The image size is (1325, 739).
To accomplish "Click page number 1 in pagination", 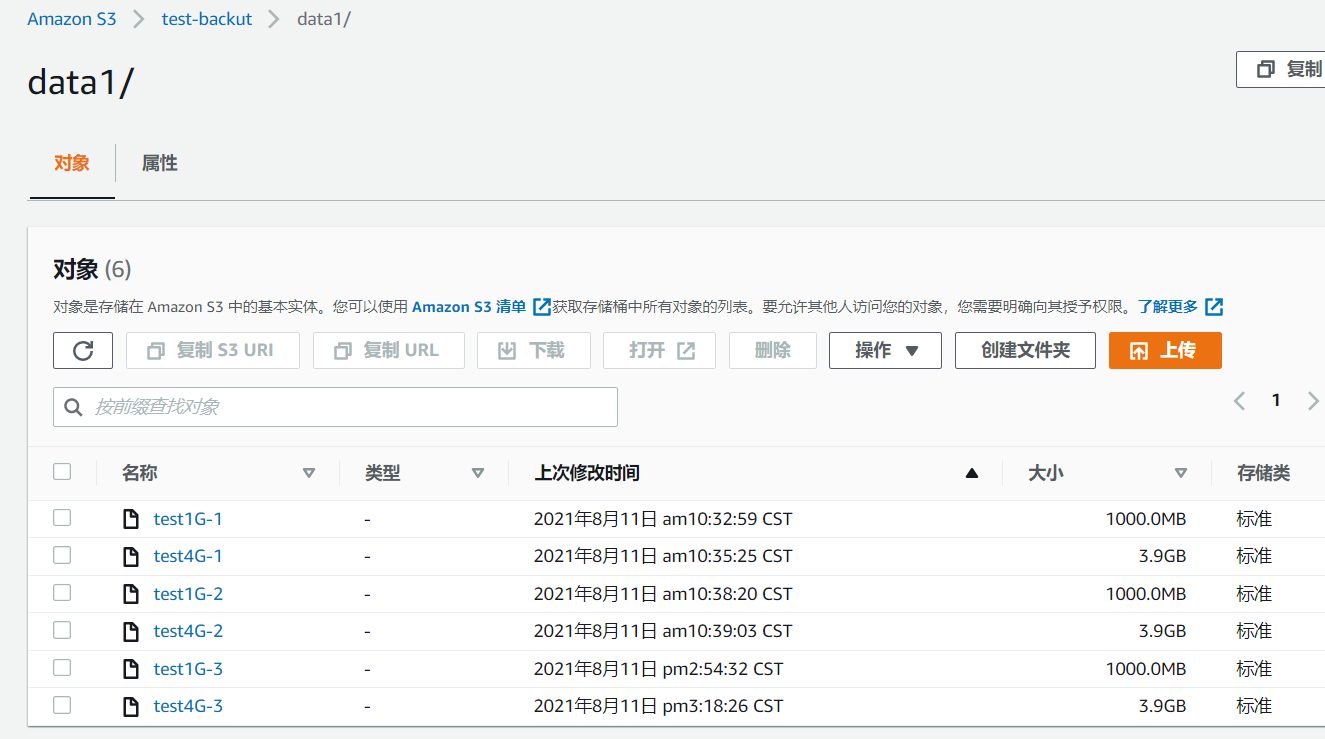I will point(1276,401).
